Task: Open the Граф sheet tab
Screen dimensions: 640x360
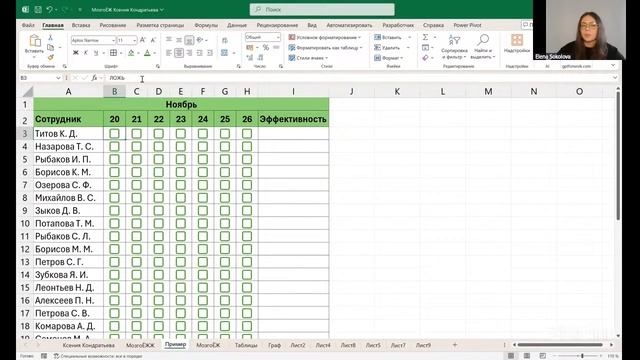Action: [274, 345]
